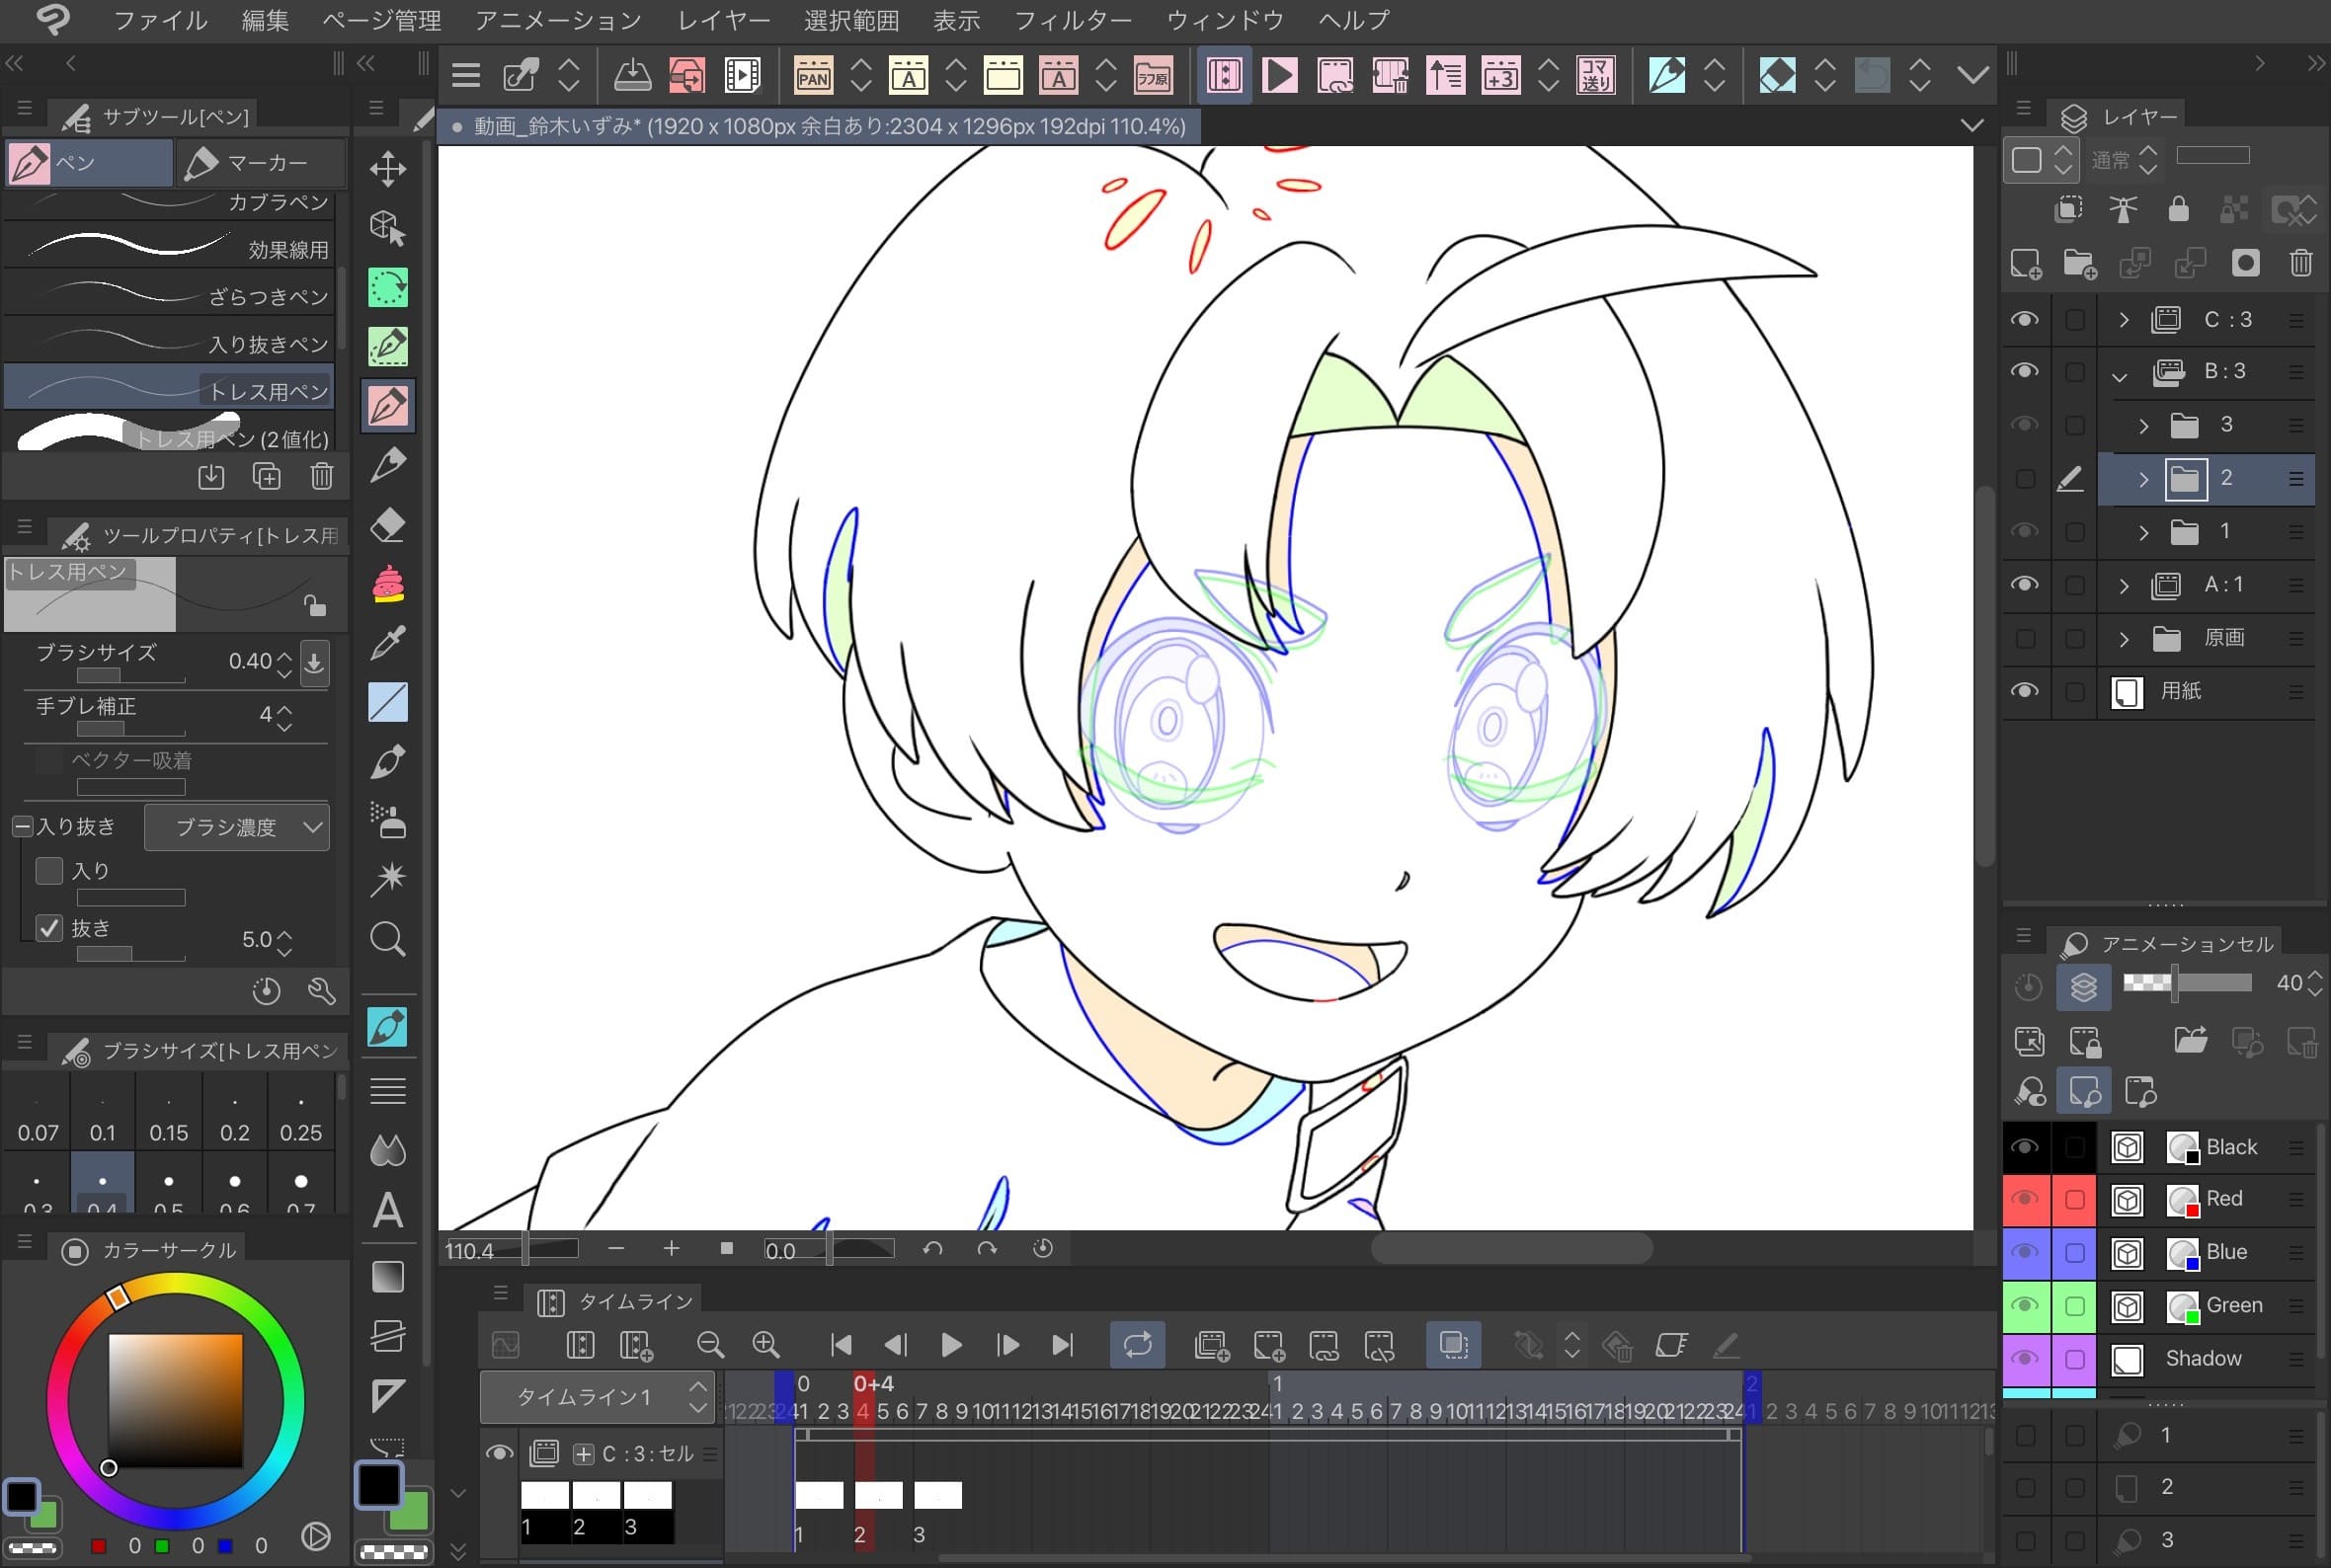Click the color circle saturation square

point(175,1400)
